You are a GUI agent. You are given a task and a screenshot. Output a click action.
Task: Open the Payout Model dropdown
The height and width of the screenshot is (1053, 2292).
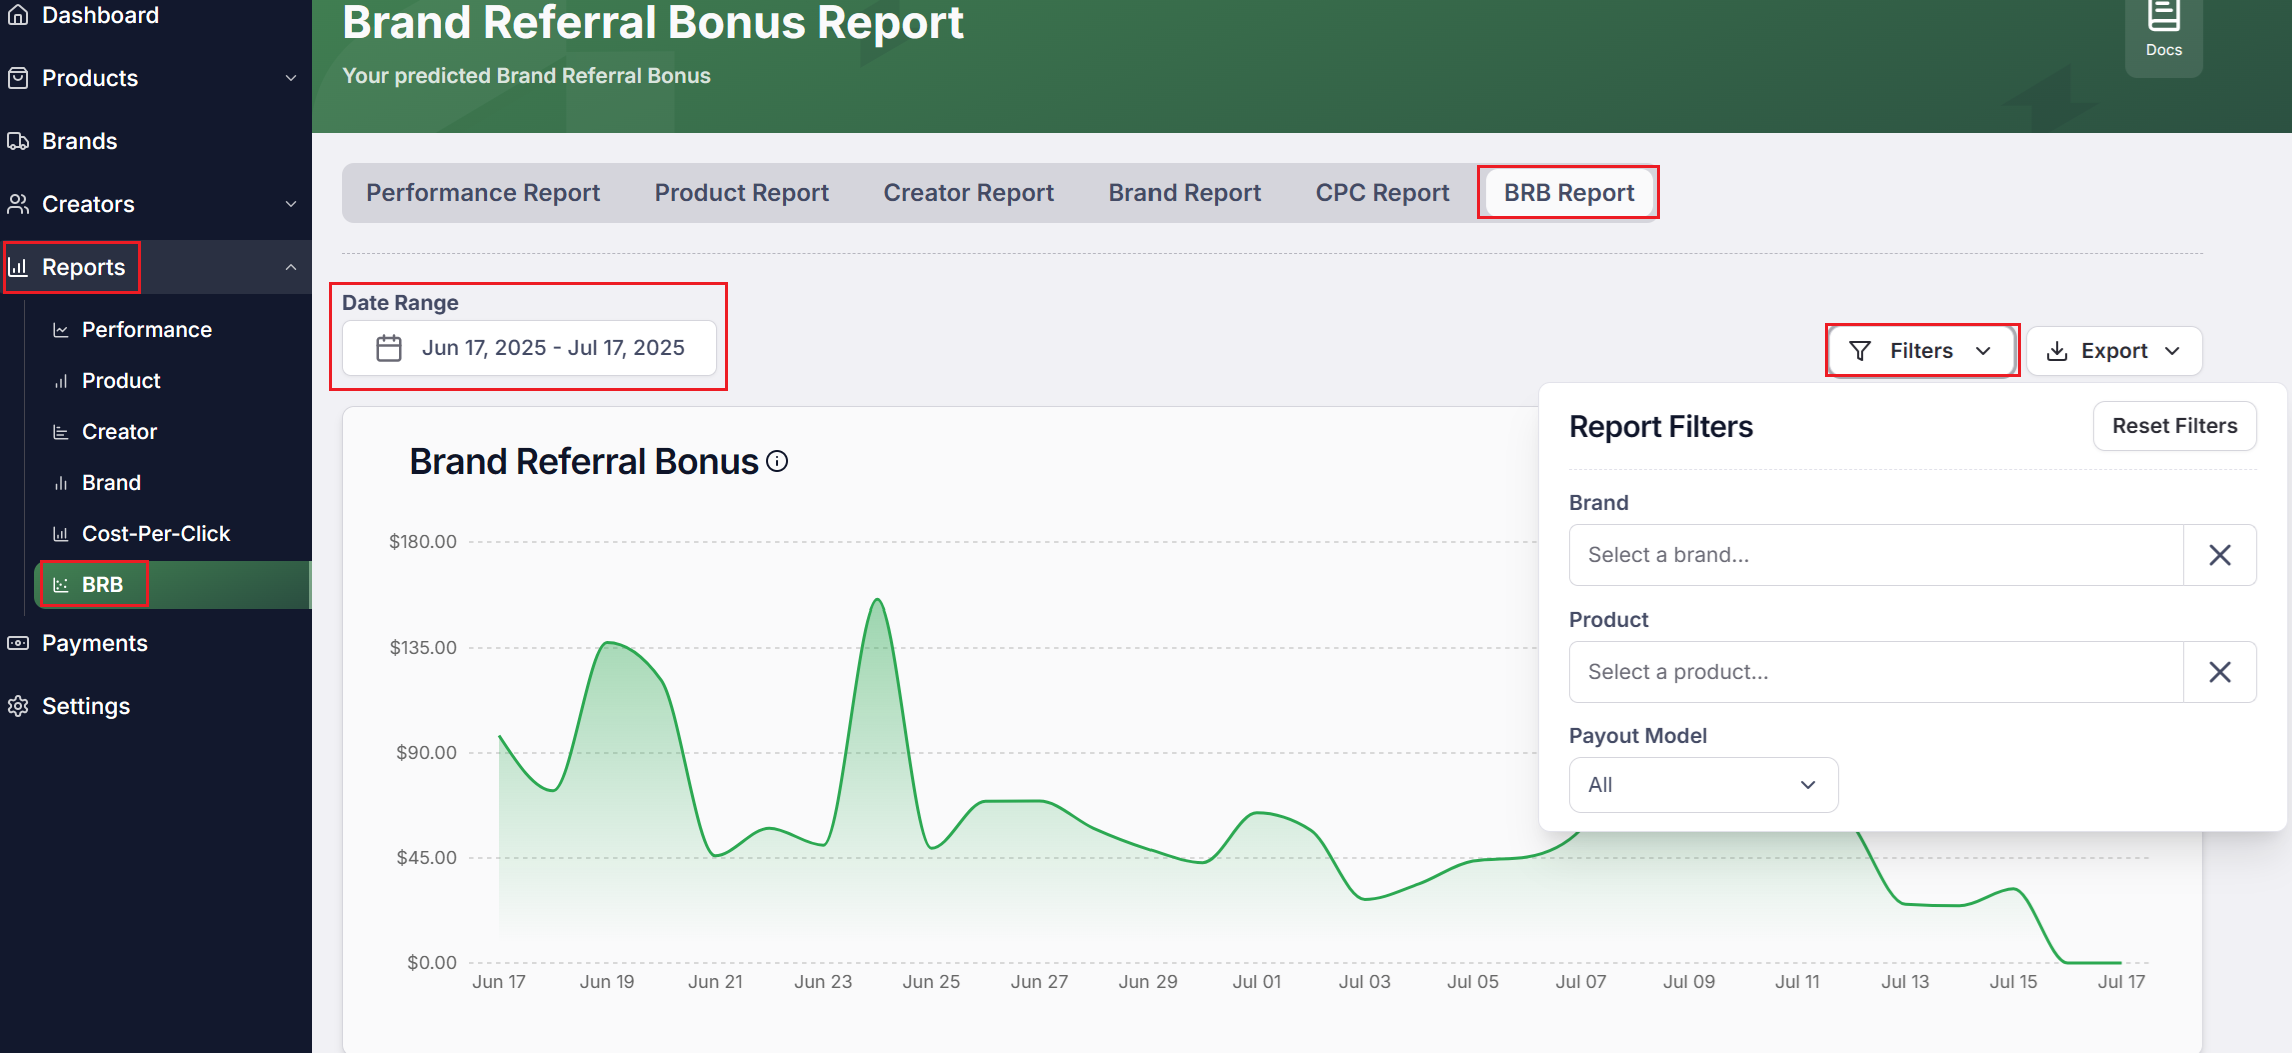tap(1702, 785)
